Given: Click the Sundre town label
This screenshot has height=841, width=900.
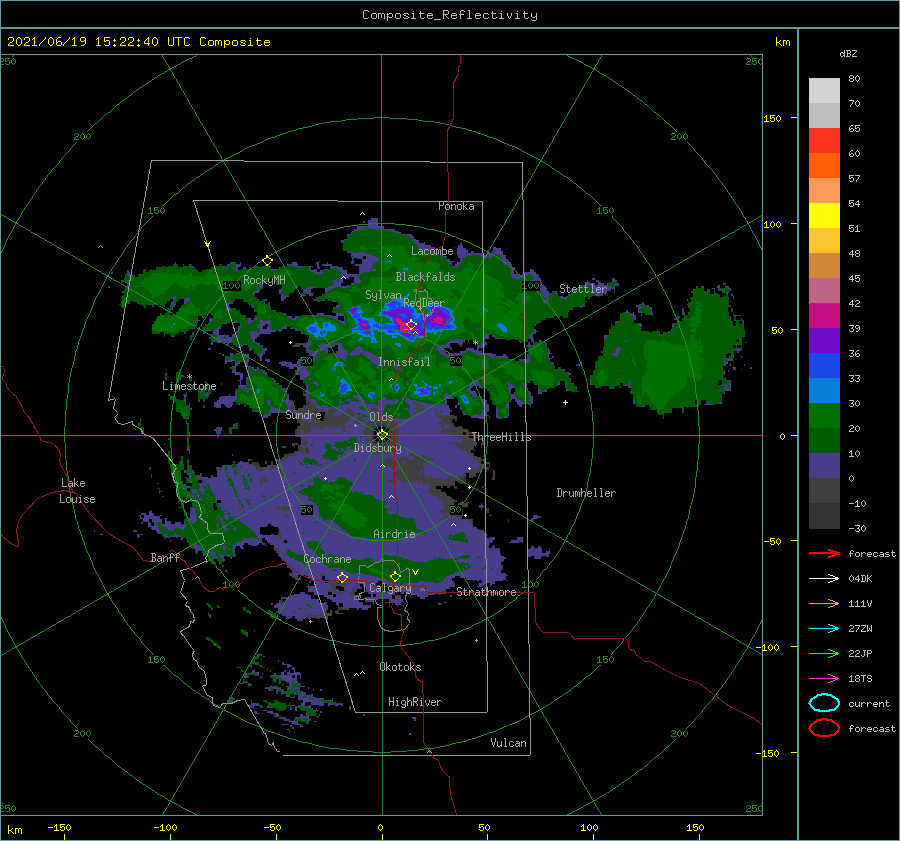Looking at the screenshot, I should [303, 414].
